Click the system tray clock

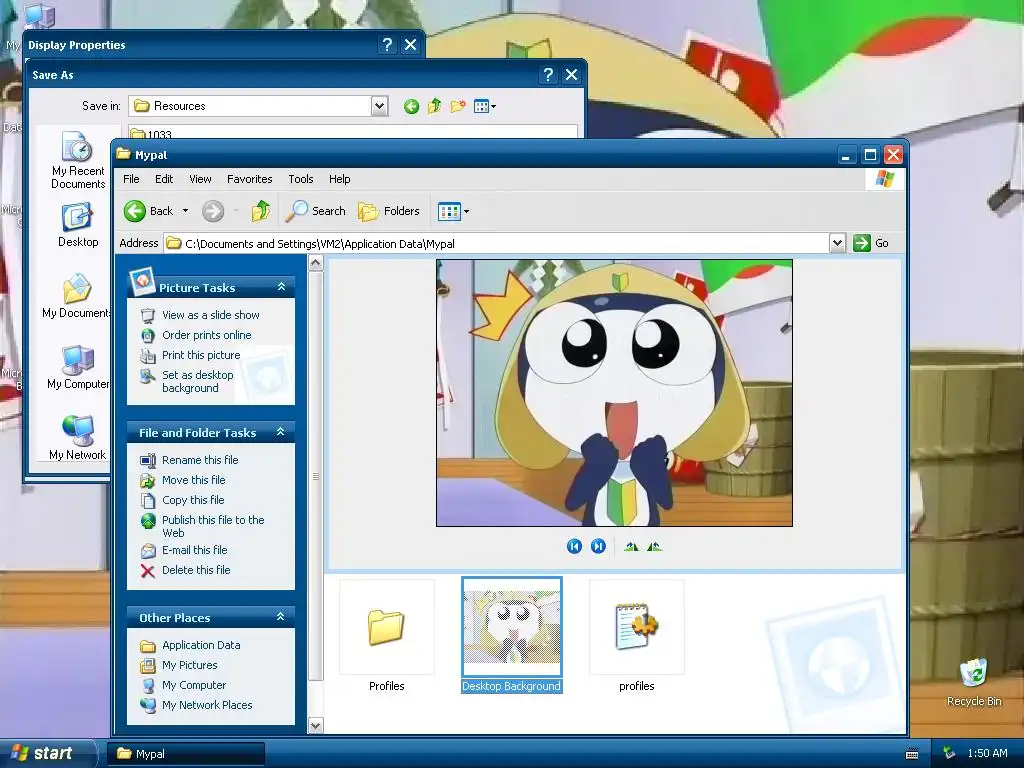(x=987, y=754)
